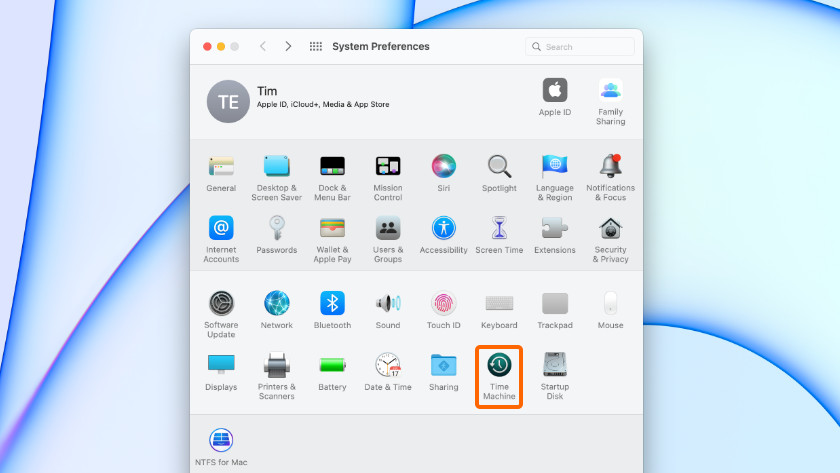Open Dock & Menu Bar preferences
The height and width of the screenshot is (473, 840).
click(x=332, y=178)
